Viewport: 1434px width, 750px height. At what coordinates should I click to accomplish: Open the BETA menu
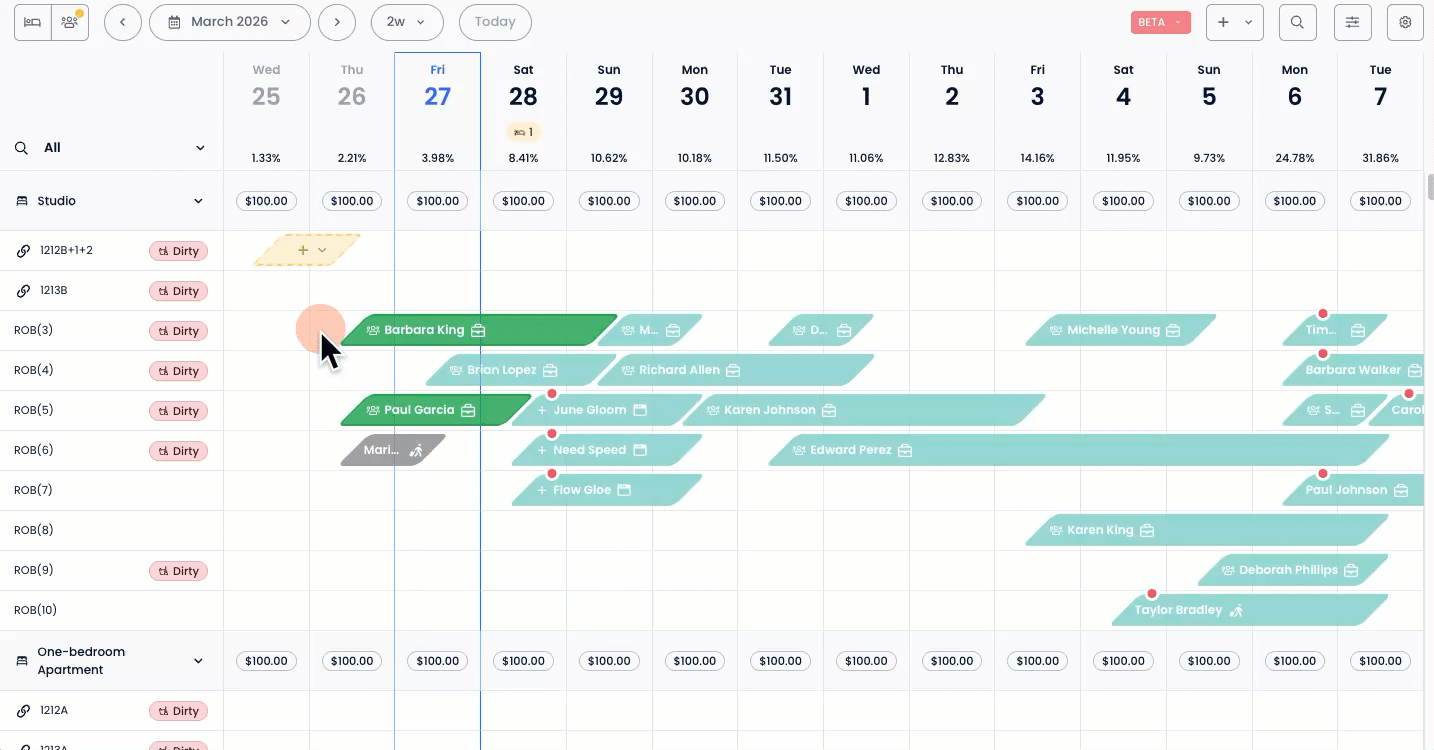pos(1160,20)
